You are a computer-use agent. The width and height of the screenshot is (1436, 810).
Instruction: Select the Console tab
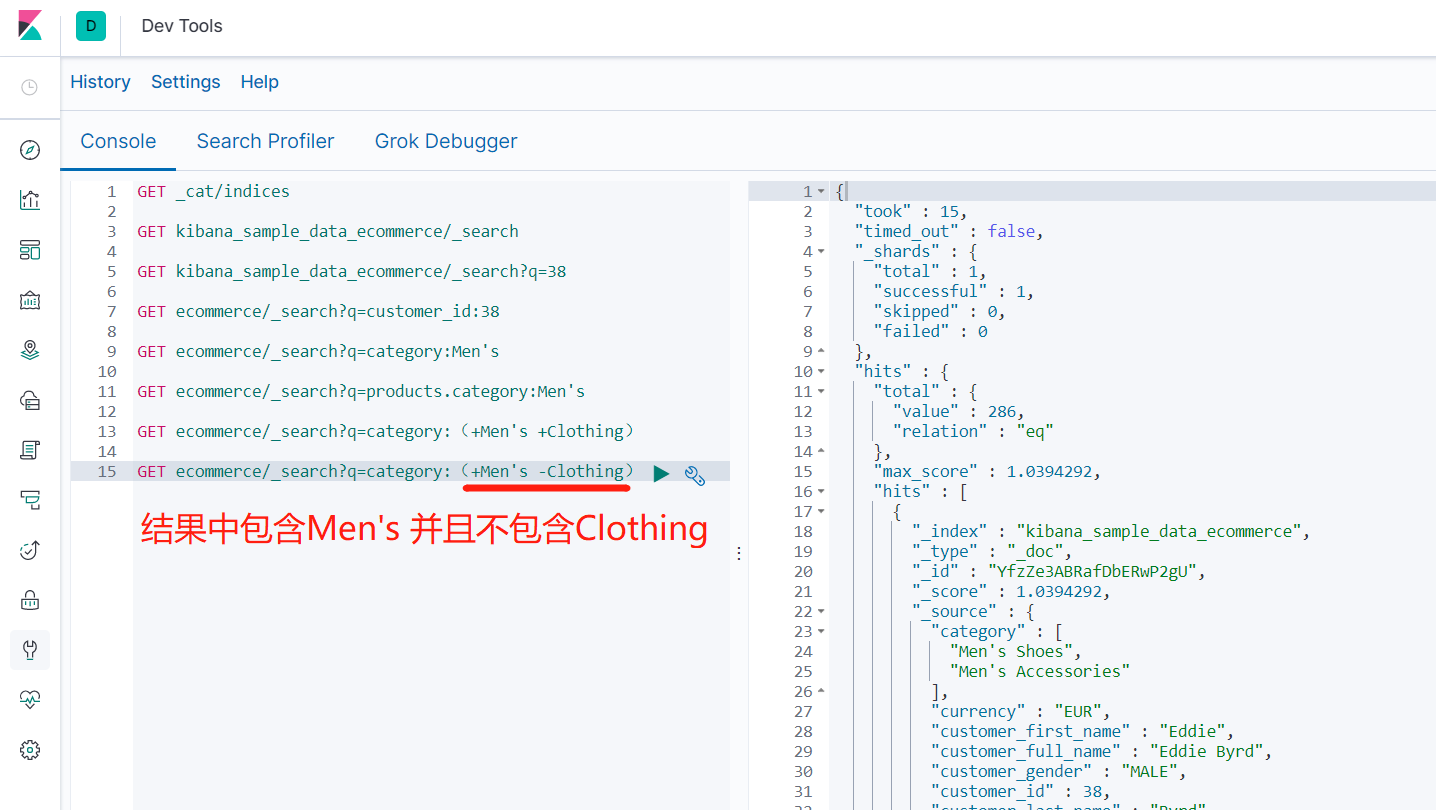(x=118, y=141)
